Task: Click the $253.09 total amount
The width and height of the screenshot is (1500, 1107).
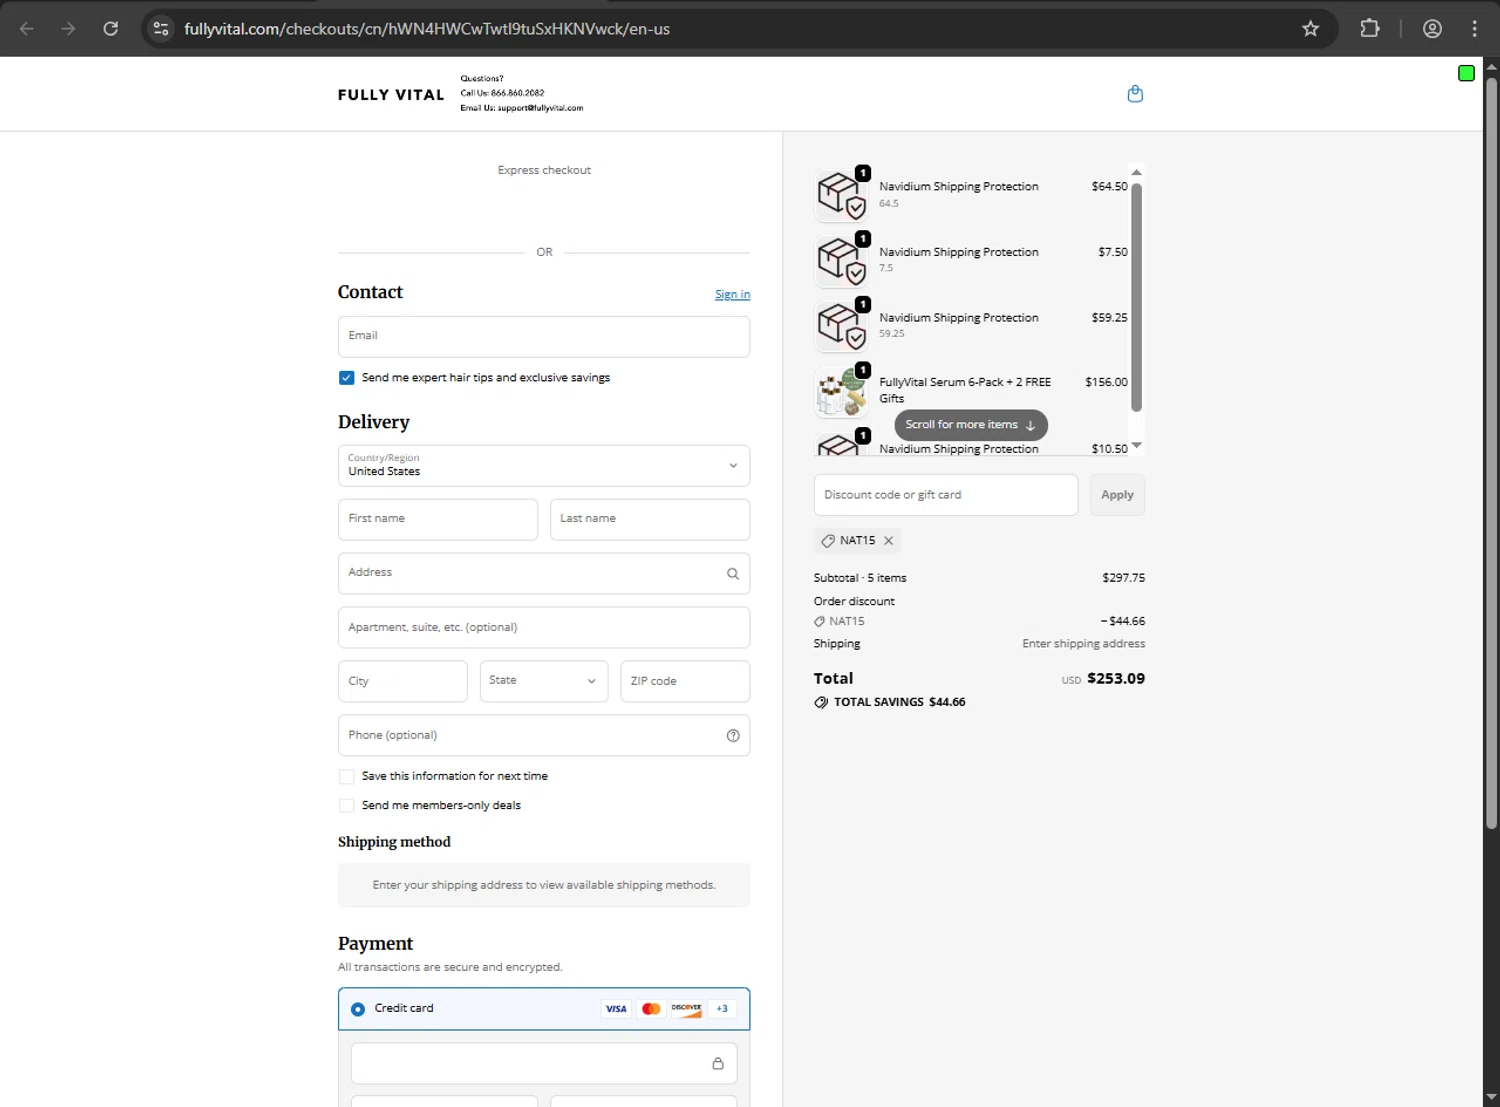Action: (1116, 679)
